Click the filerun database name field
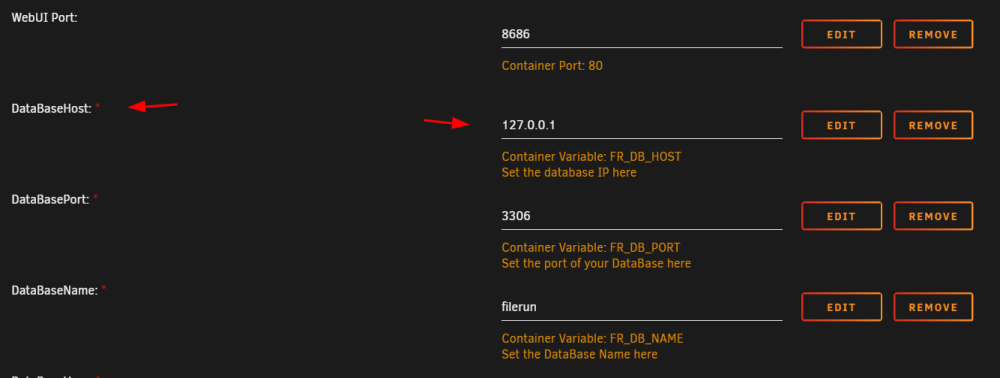The width and height of the screenshot is (1000, 378). (x=642, y=307)
